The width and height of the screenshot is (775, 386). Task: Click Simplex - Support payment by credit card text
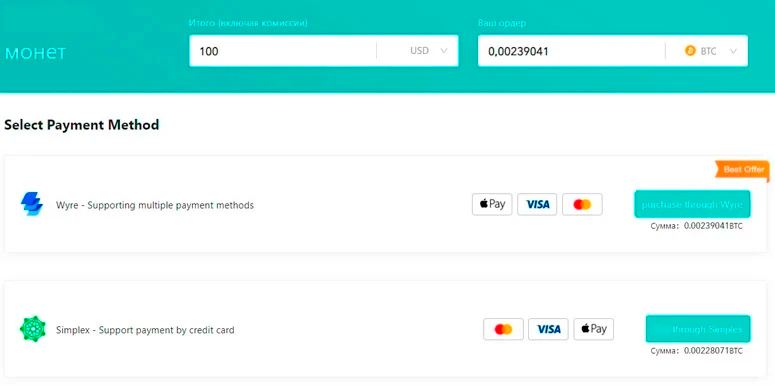click(x=145, y=330)
